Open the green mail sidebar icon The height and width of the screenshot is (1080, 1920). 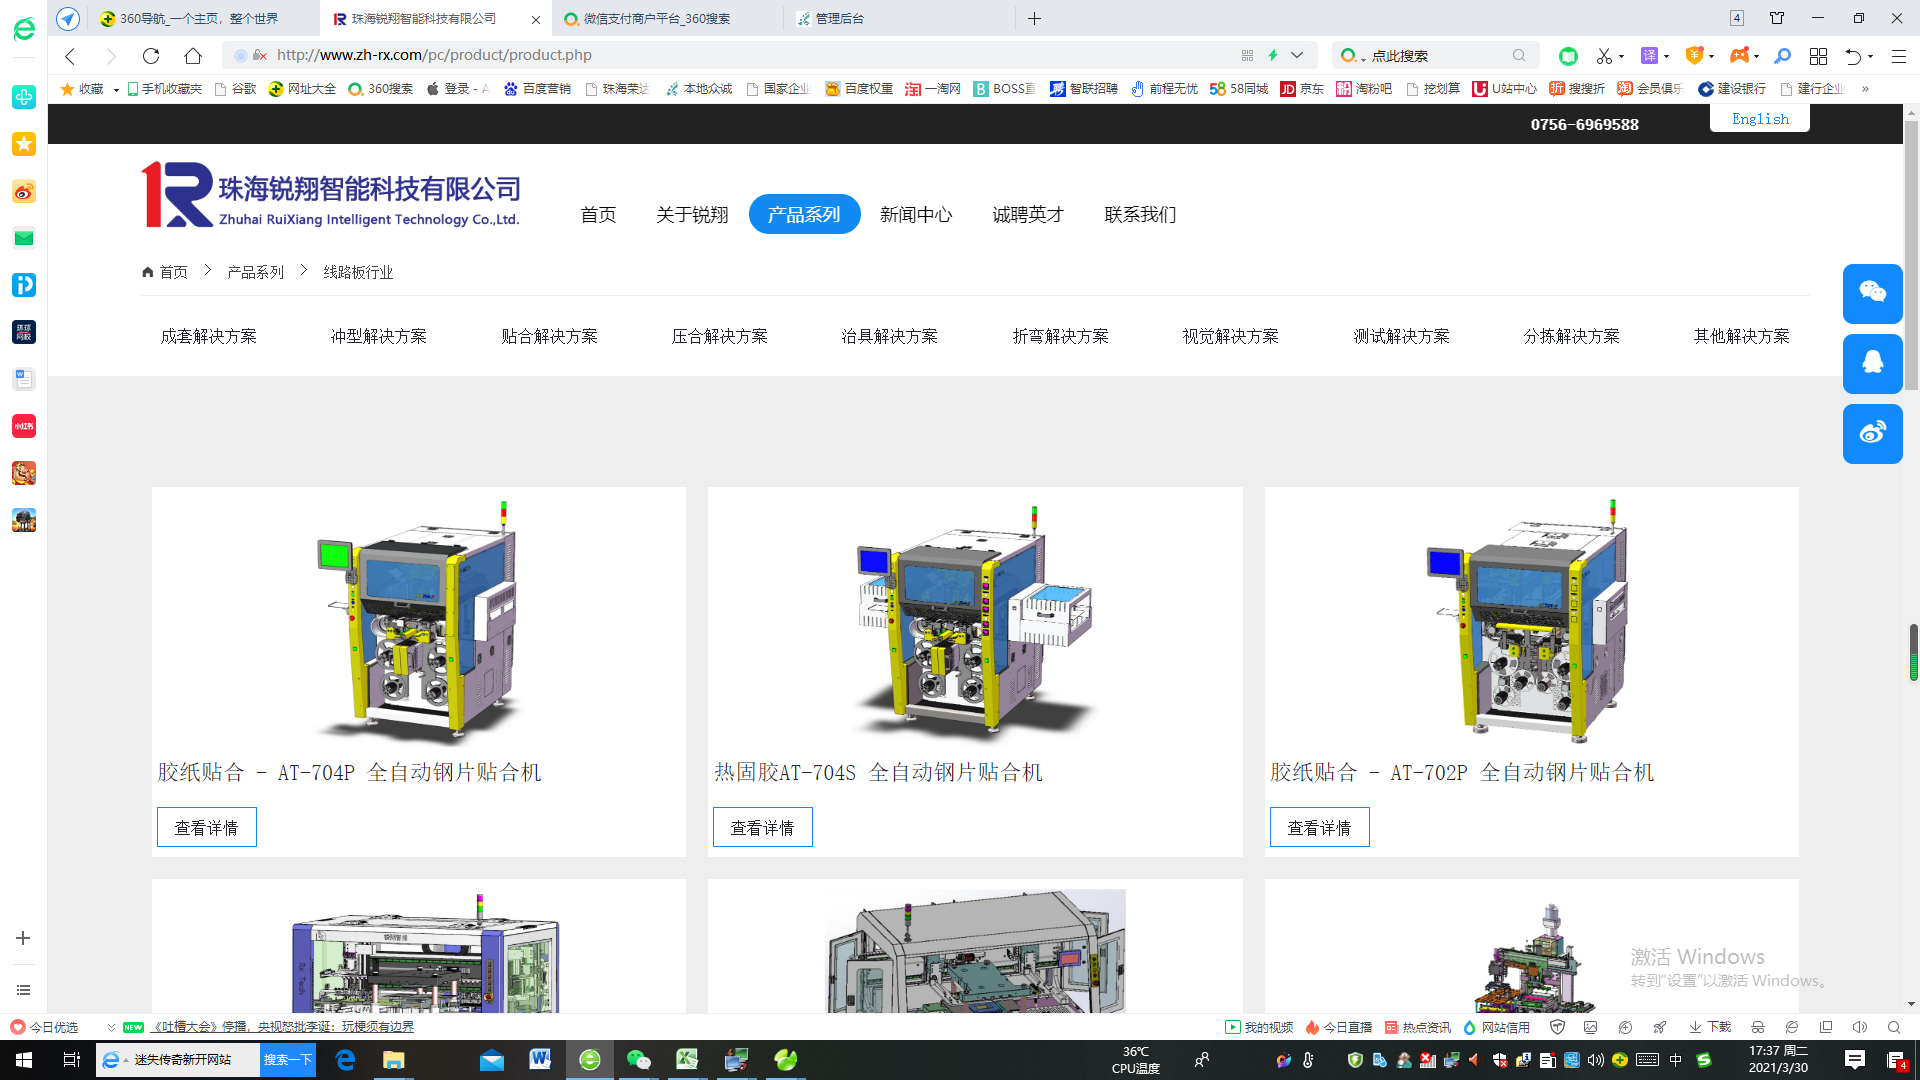[x=24, y=238]
